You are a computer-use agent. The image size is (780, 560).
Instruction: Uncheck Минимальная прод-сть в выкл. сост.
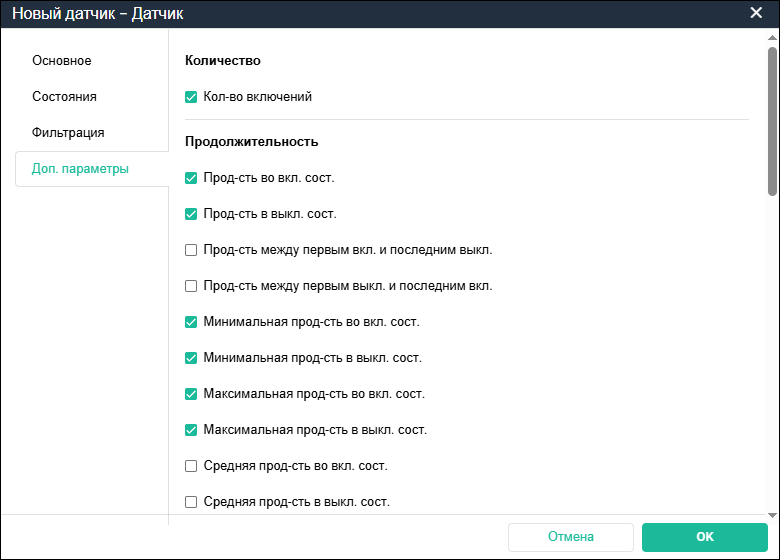coord(191,358)
